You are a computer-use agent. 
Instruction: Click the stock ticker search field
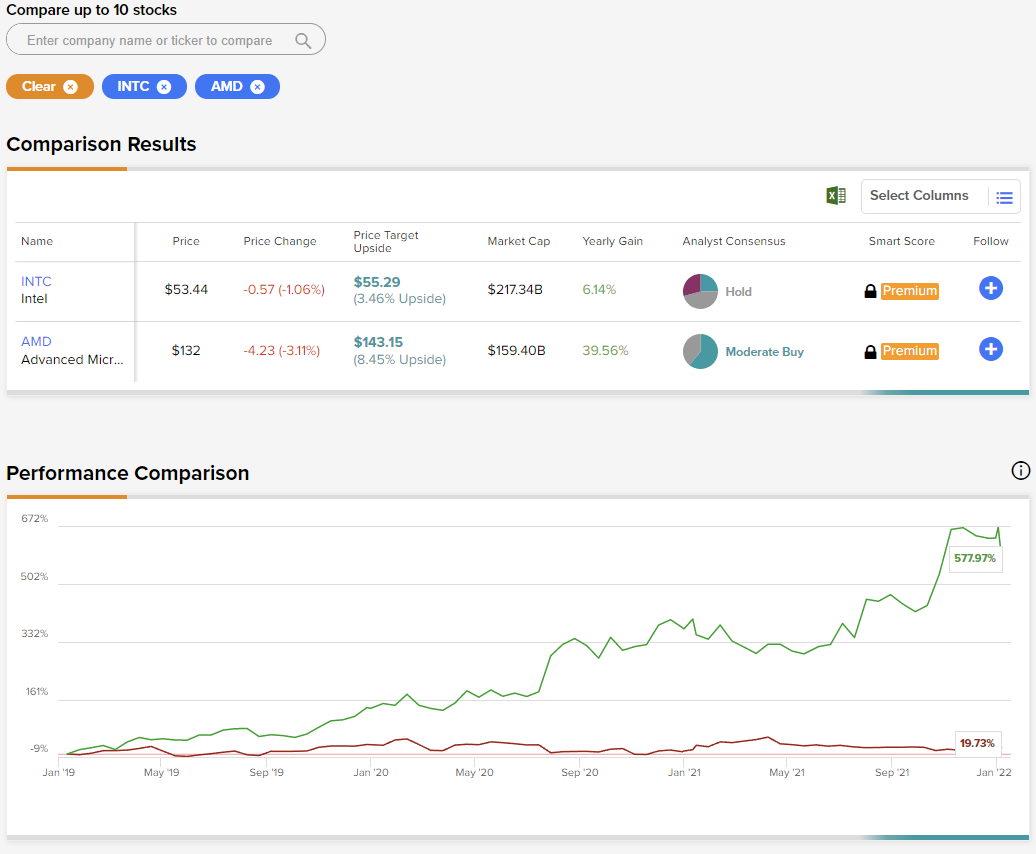point(166,40)
